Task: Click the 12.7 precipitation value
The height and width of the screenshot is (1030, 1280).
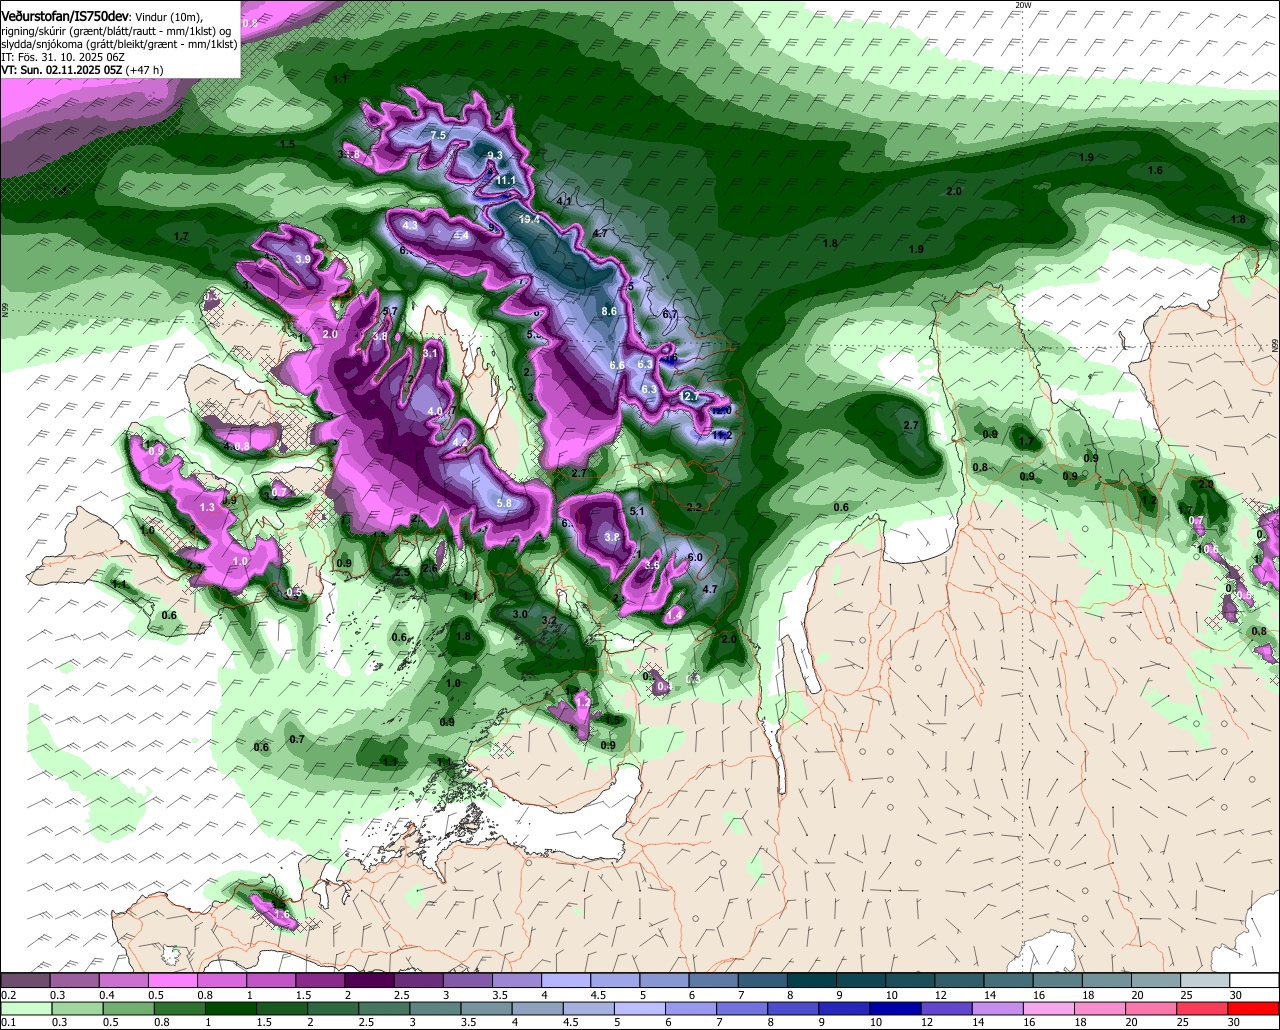Action: coord(690,397)
